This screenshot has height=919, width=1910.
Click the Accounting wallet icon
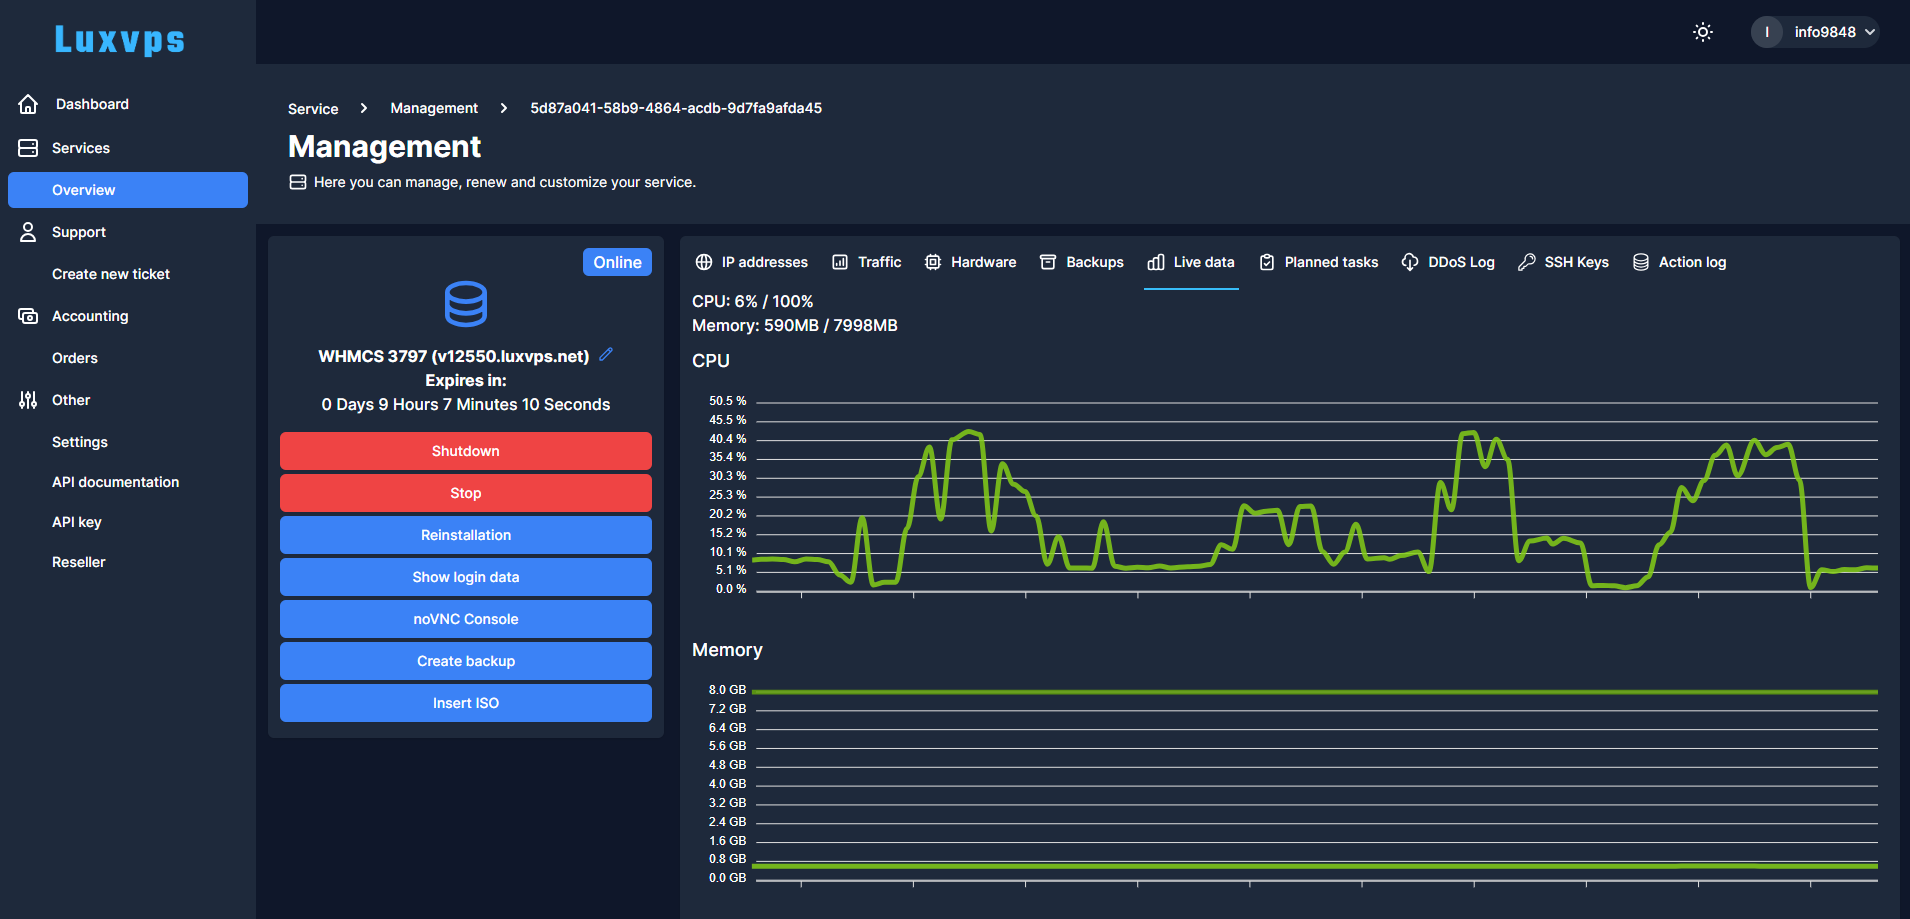(28, 316)
